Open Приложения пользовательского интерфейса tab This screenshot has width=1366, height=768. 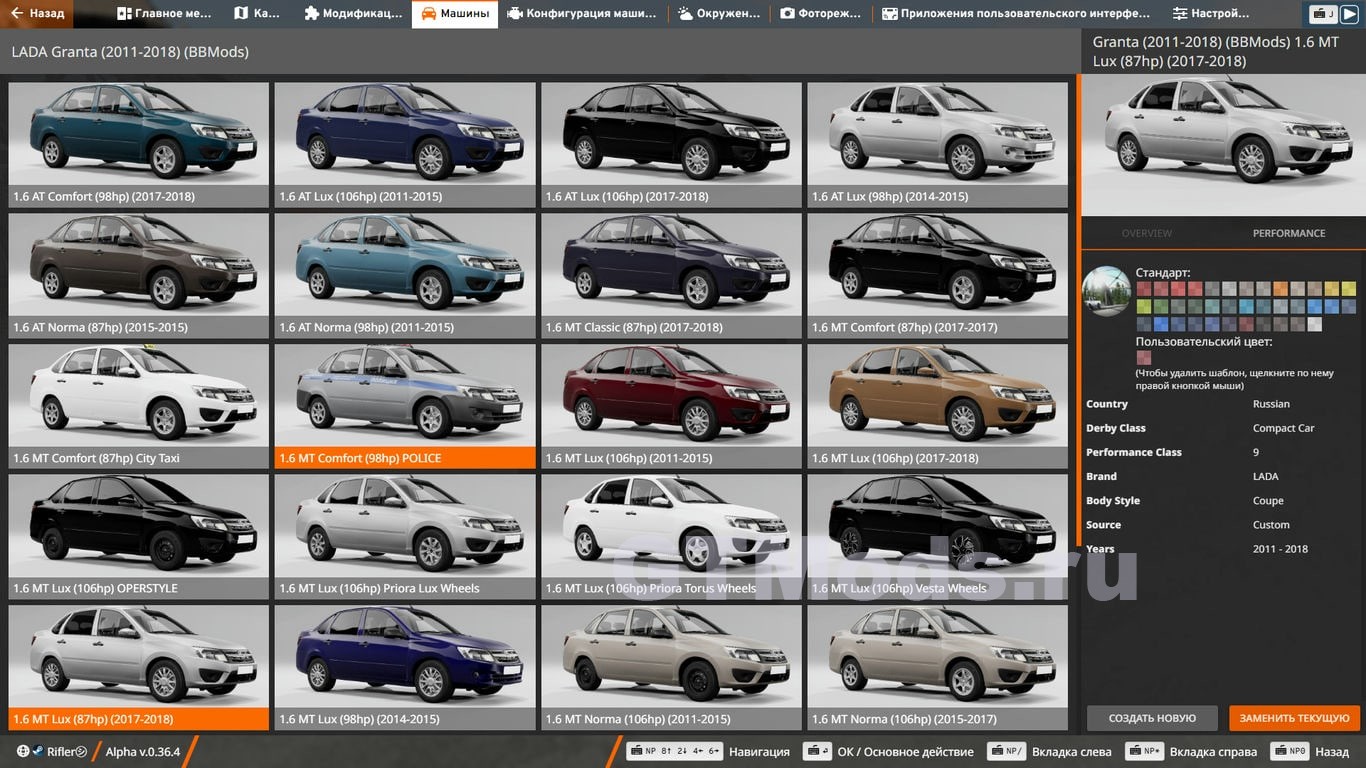coord(1016,14)
